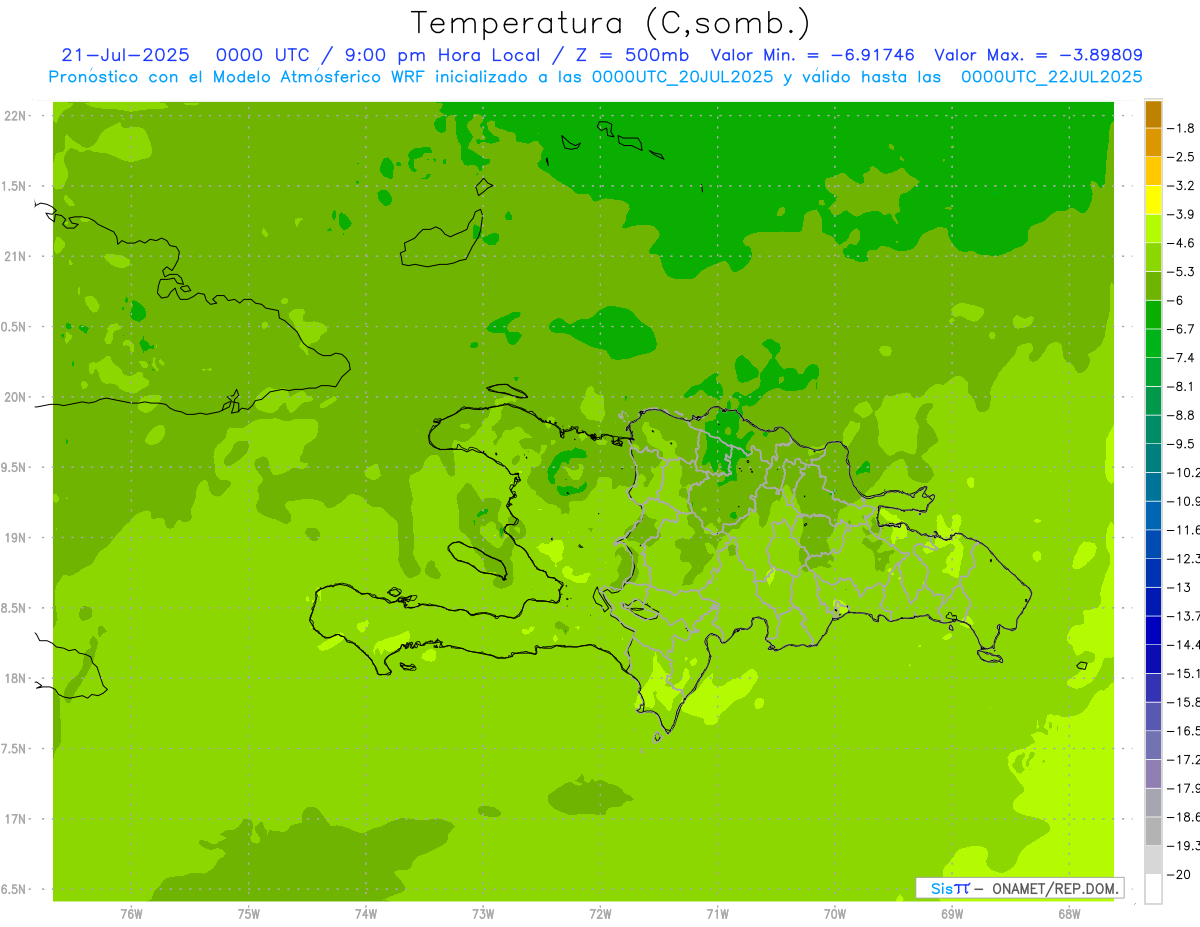Click the 'Valor Min. = -6.91746' value

[812, 55]
